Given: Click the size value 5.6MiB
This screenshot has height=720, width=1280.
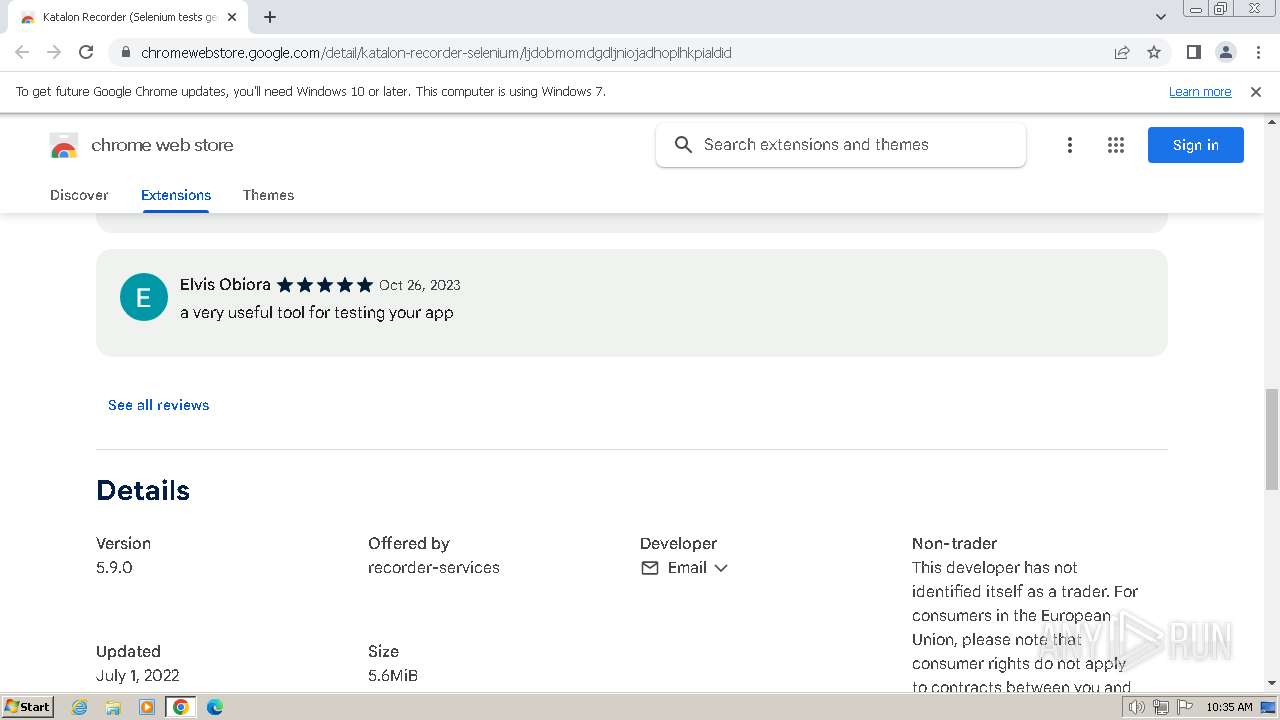Looking at the screenshot, I should coord(393,676).
